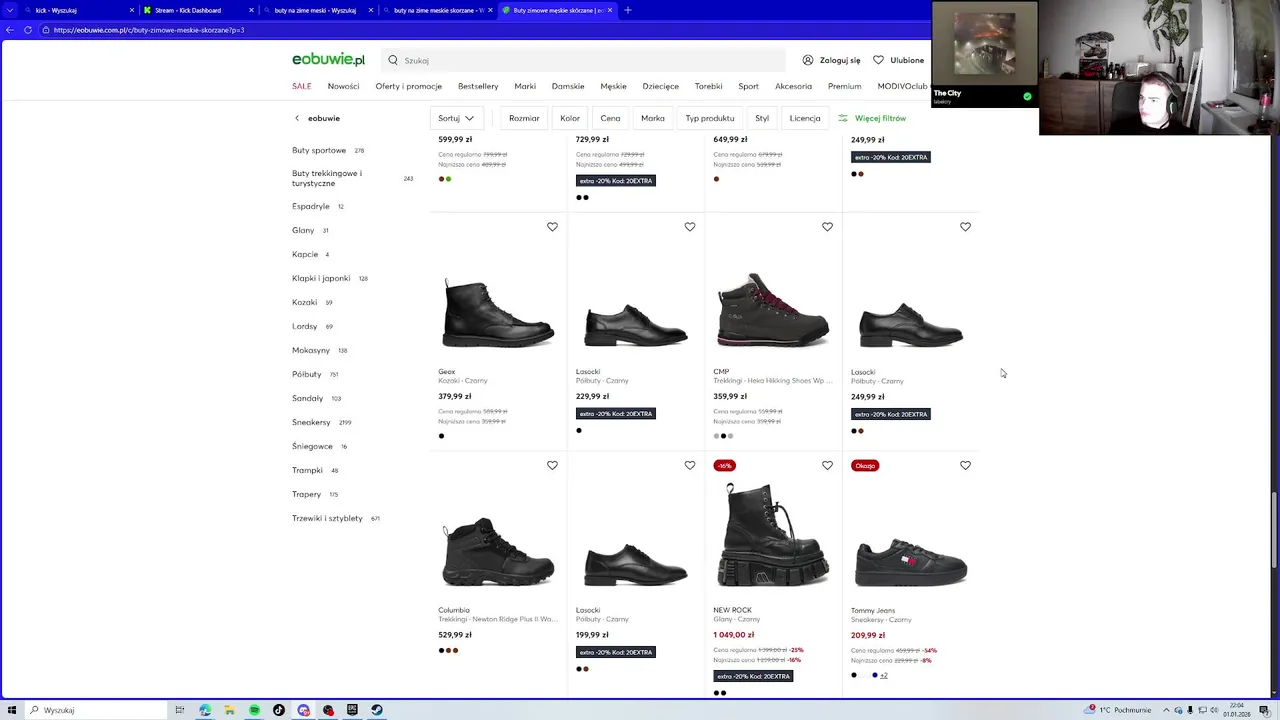Open the Premium menu
This screenshot has width=1280, height=720.
point(844,86)
